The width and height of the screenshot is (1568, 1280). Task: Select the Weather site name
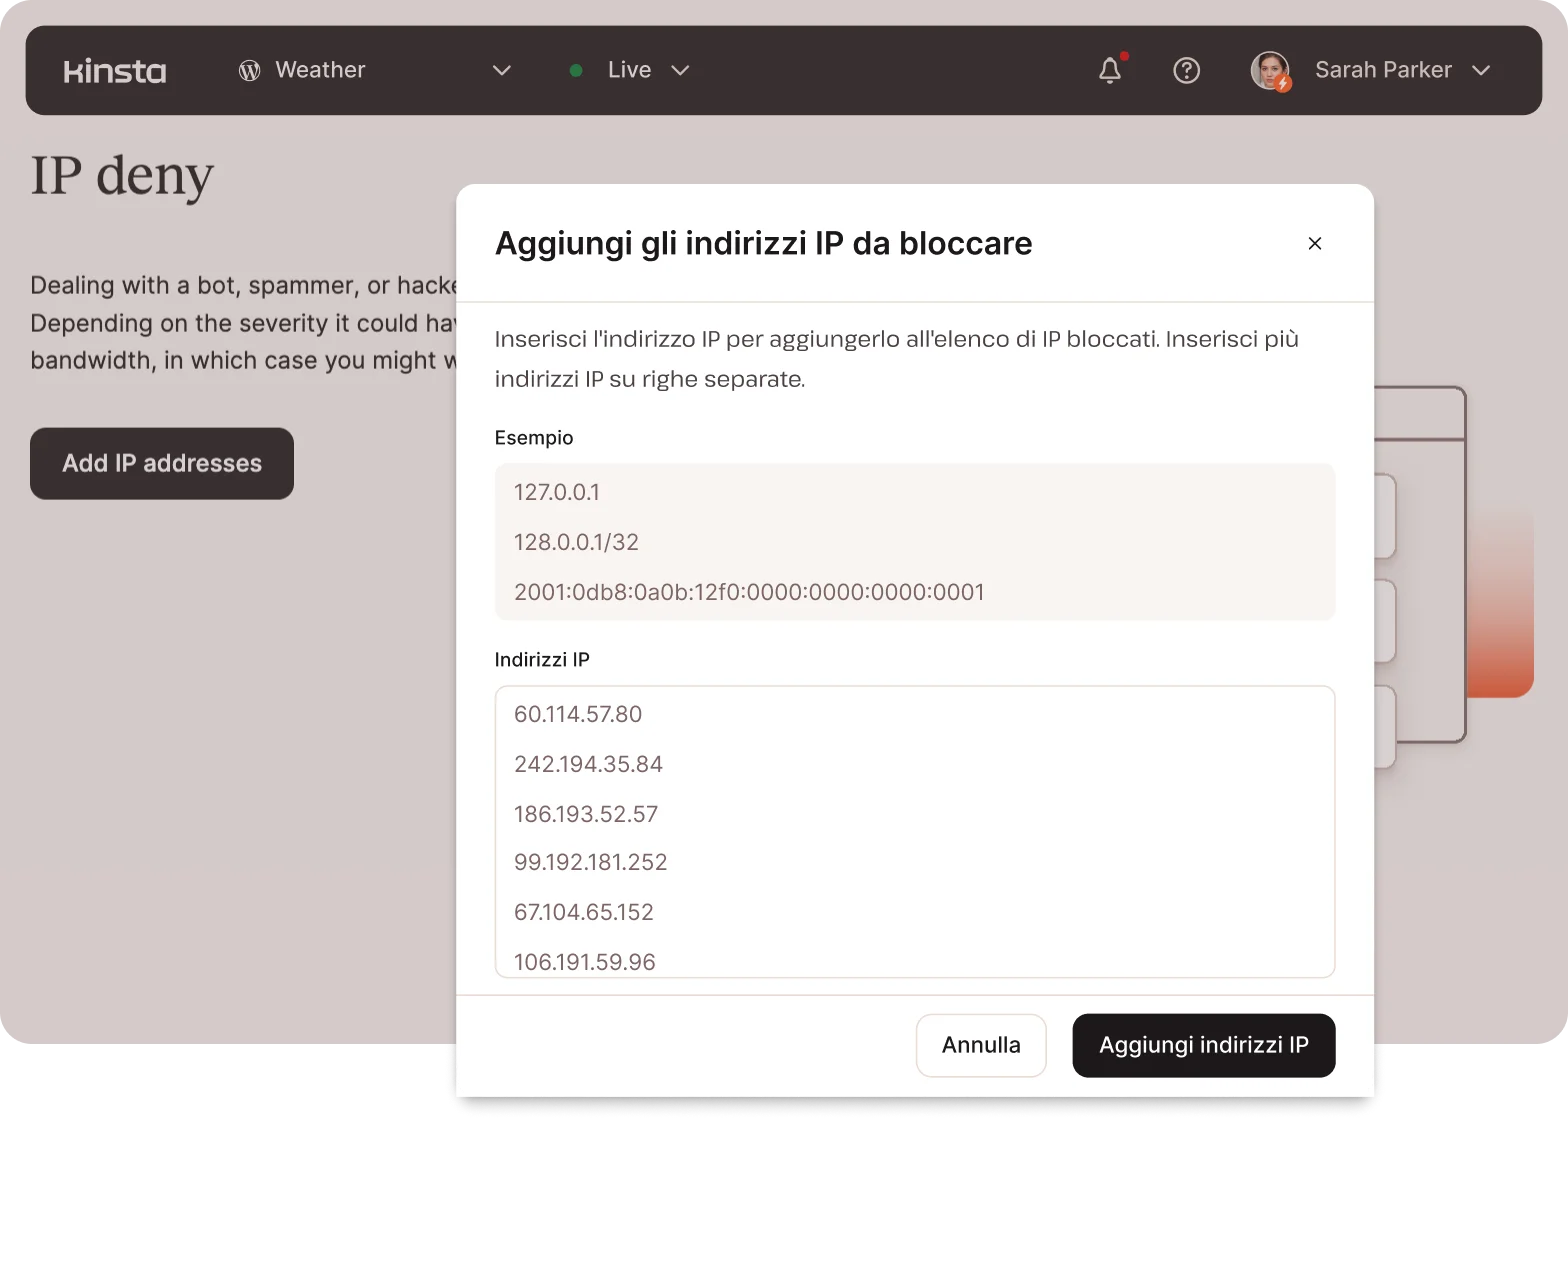320,70
